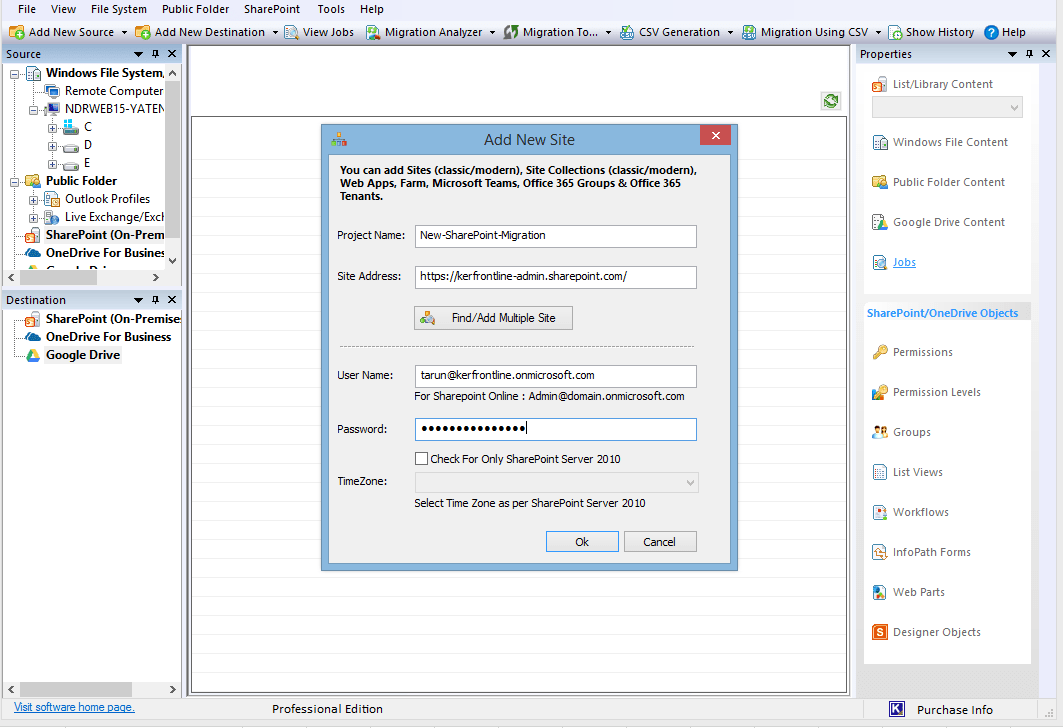Click the Add New Destination toolbar icon
1063x728 pixels.
click(142, 32)
